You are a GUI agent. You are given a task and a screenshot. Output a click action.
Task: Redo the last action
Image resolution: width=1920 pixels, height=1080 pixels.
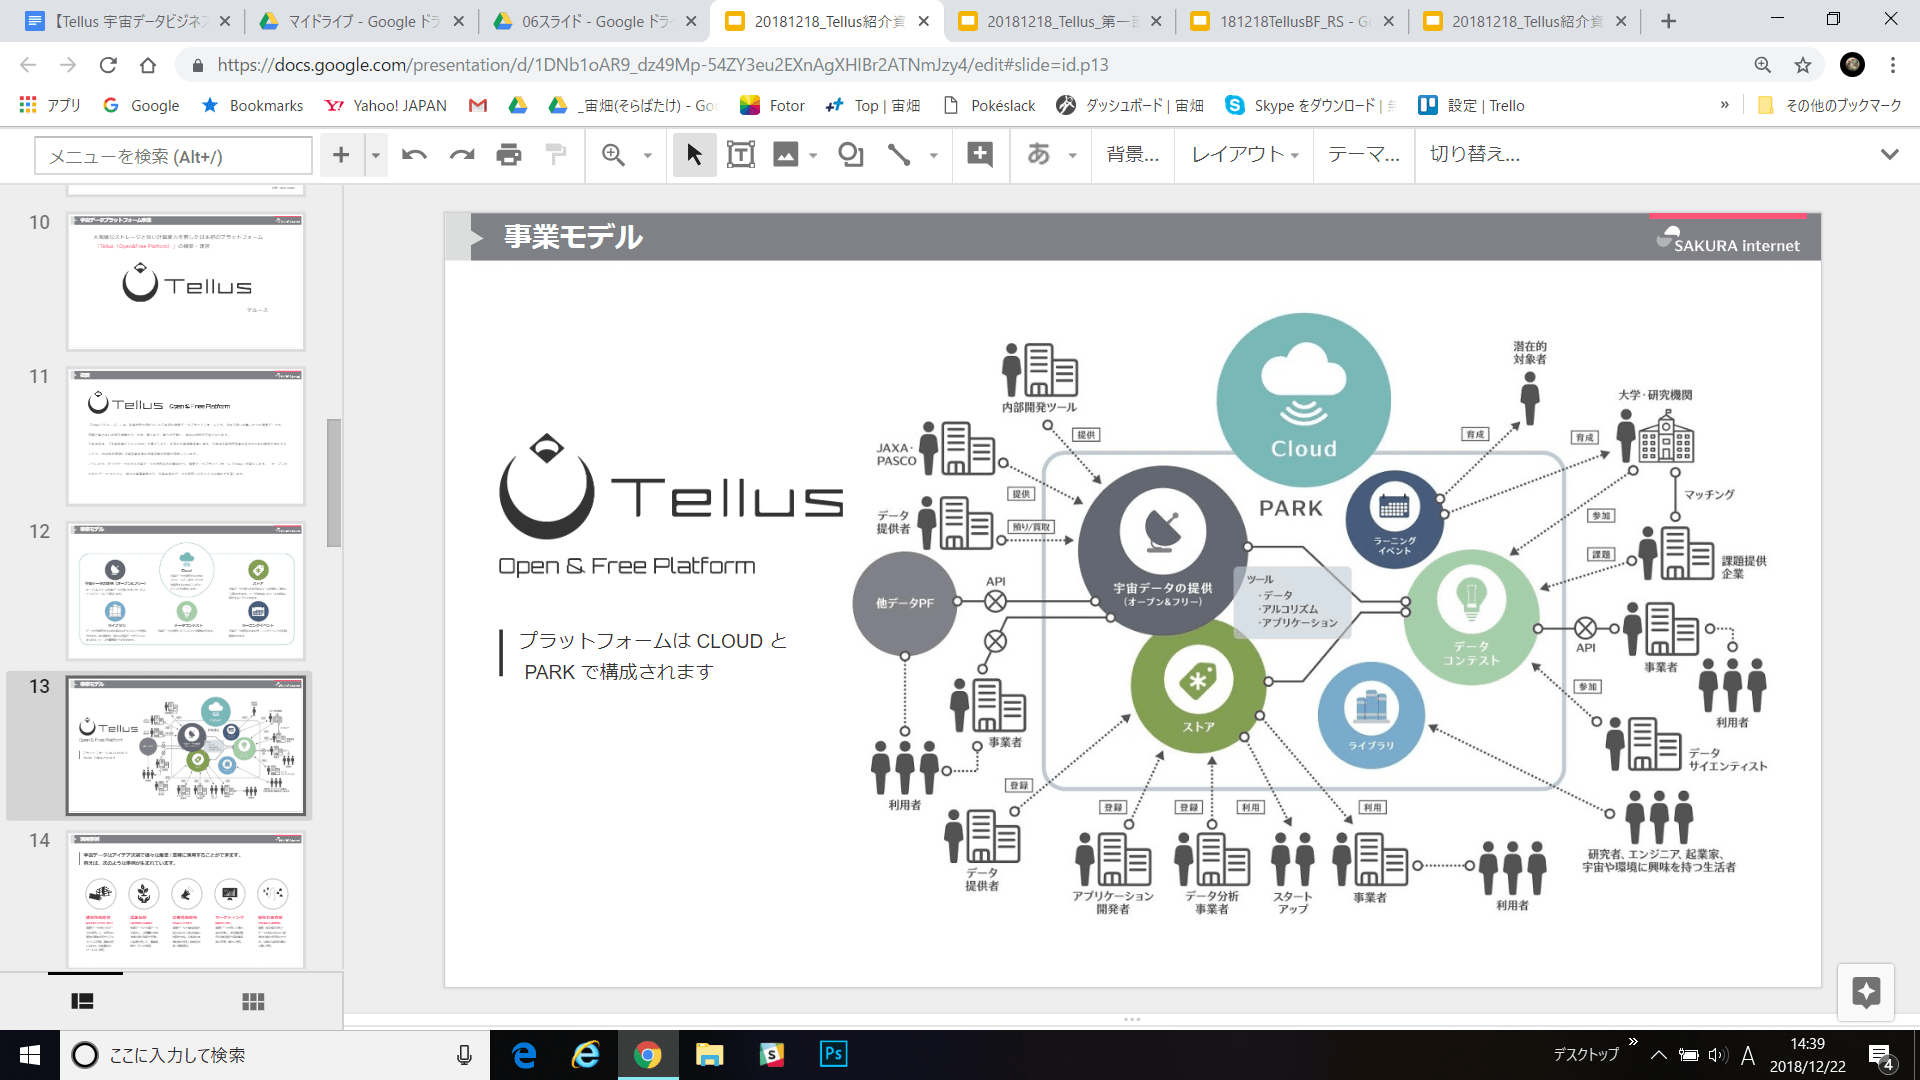point(461,155)
